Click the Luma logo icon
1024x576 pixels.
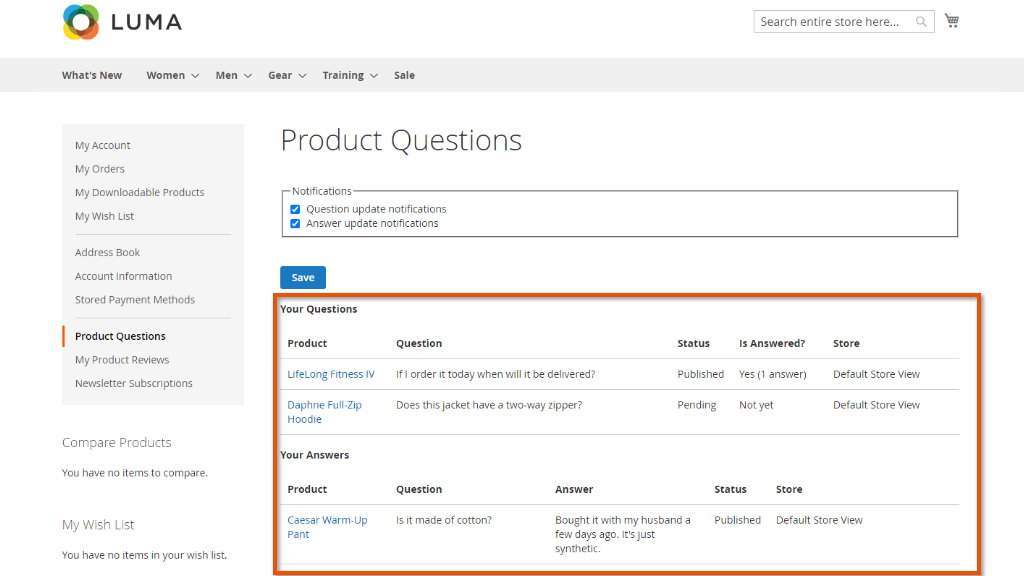coord(81,22)
